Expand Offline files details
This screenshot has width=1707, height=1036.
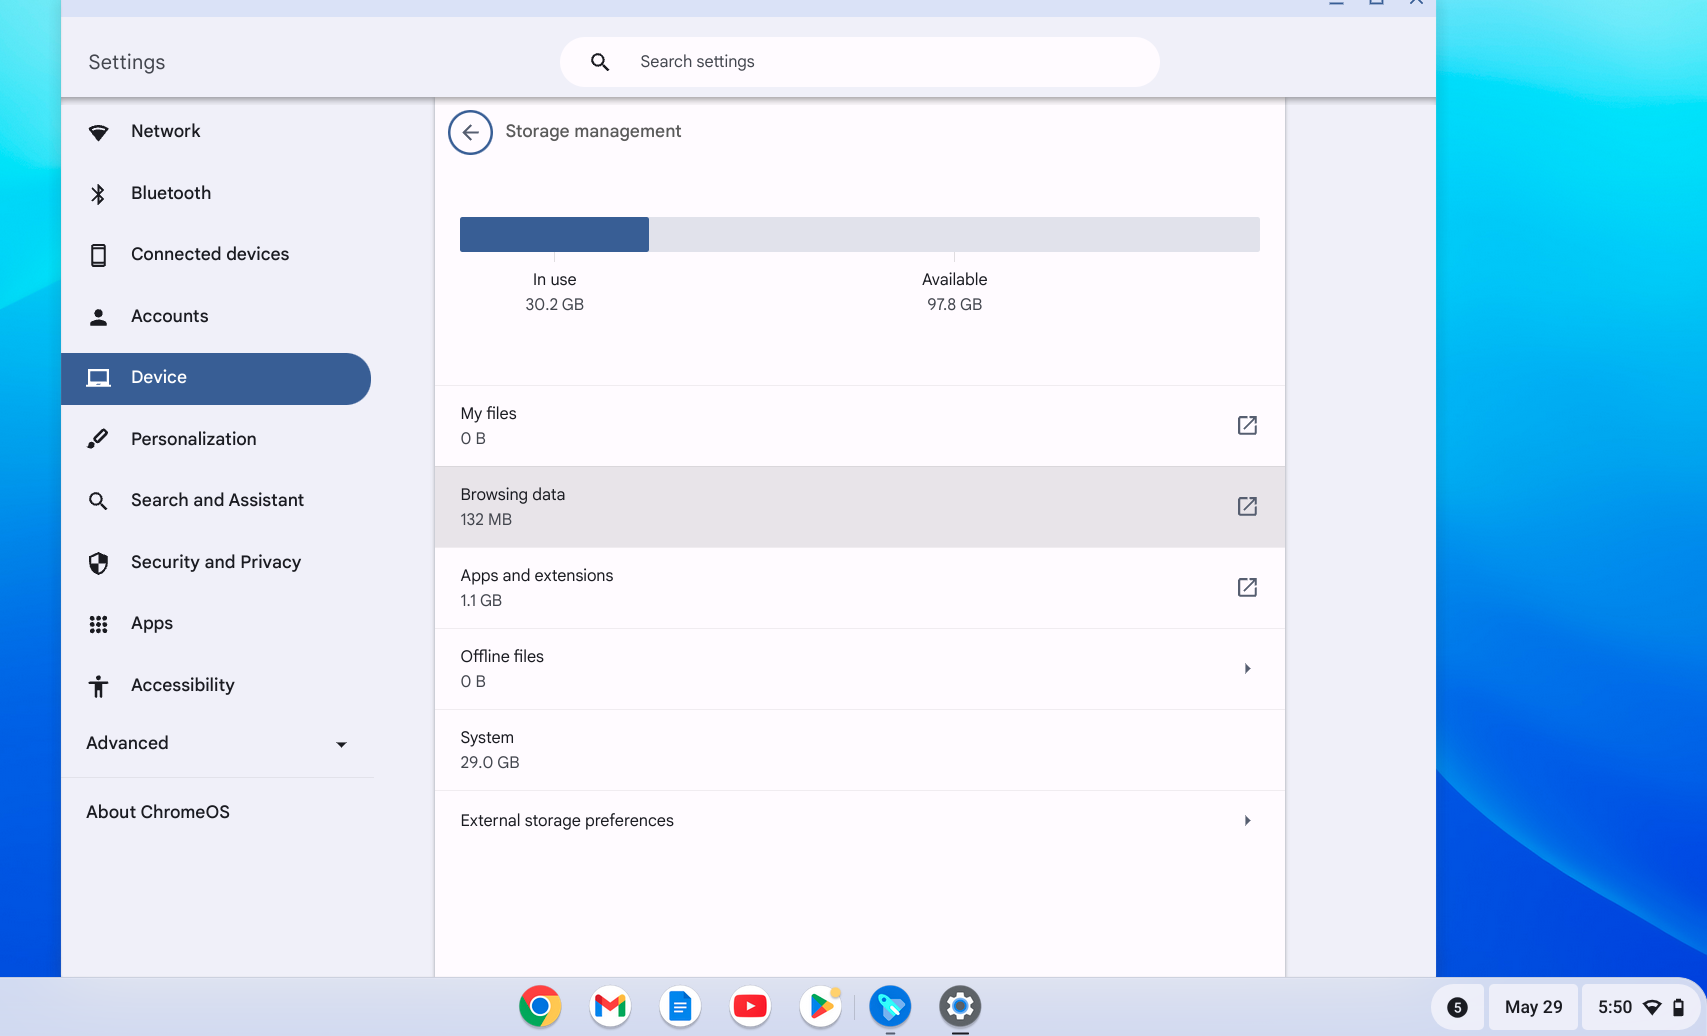click(1247, 668)
